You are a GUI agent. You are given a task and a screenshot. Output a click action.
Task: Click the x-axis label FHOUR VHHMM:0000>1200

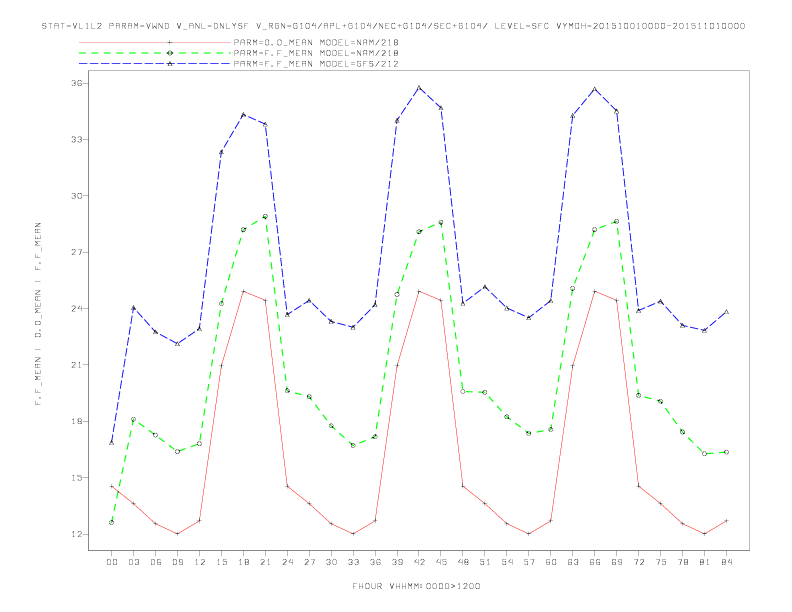click(x=416, y=586)
